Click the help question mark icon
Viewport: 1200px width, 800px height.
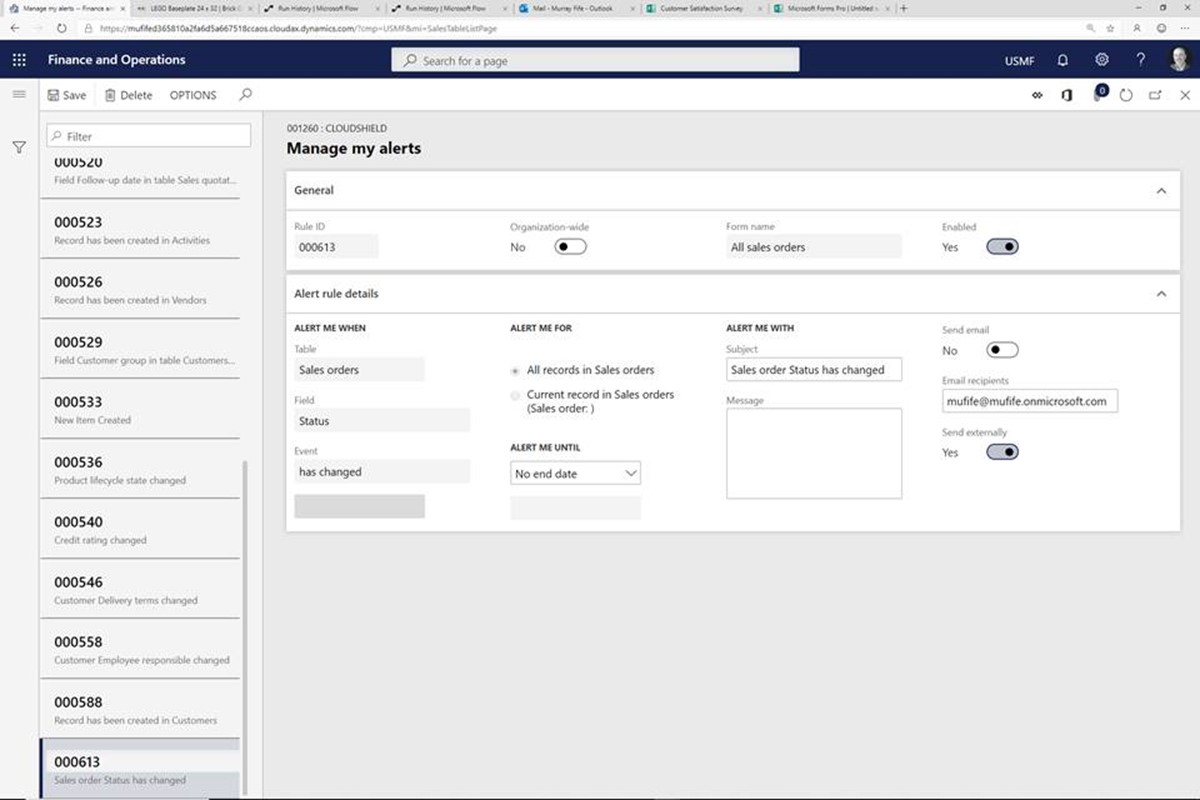coord(1140,60)
